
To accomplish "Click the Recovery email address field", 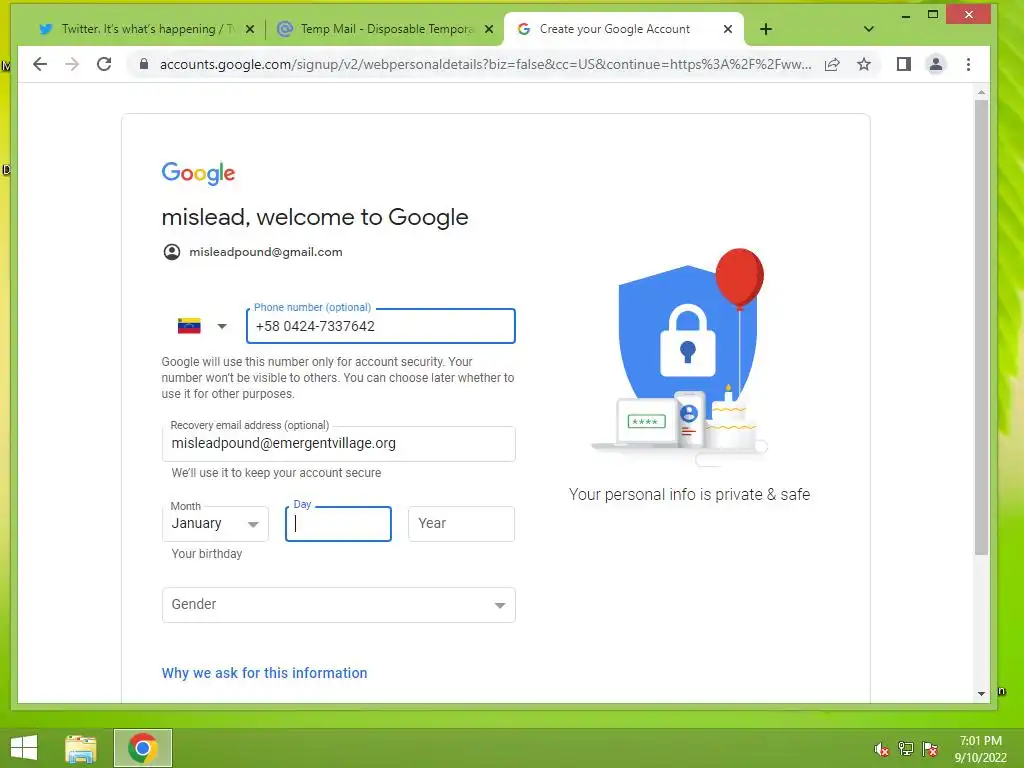I will point(338,444).
